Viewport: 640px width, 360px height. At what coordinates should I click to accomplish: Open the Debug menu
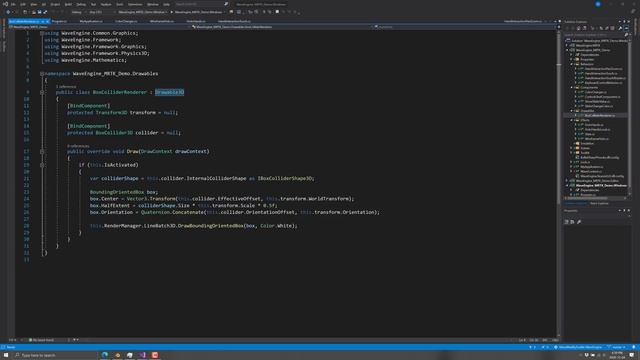pyautogui.click(x=81, y=4)
